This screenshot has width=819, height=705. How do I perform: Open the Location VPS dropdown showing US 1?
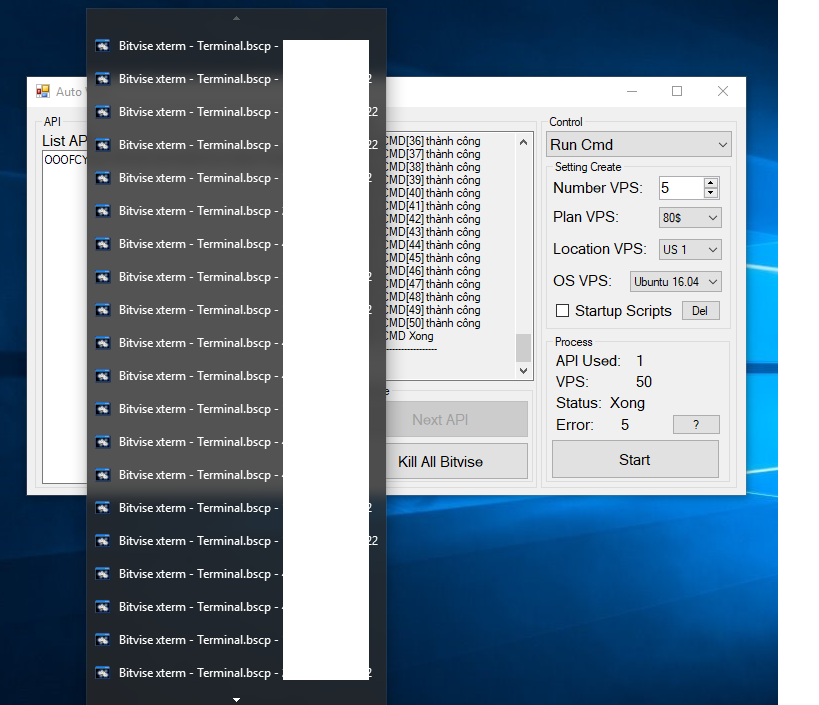[690, 250]
